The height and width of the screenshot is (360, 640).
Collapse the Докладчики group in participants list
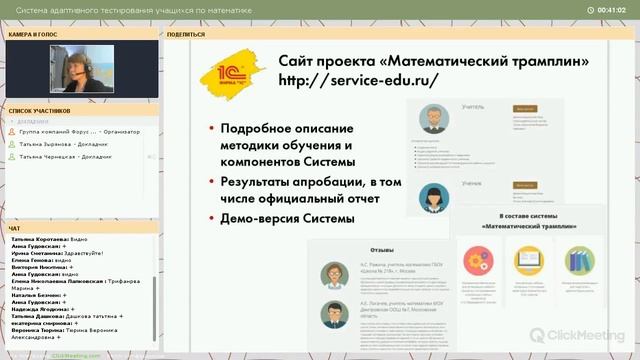click(12, 122)
